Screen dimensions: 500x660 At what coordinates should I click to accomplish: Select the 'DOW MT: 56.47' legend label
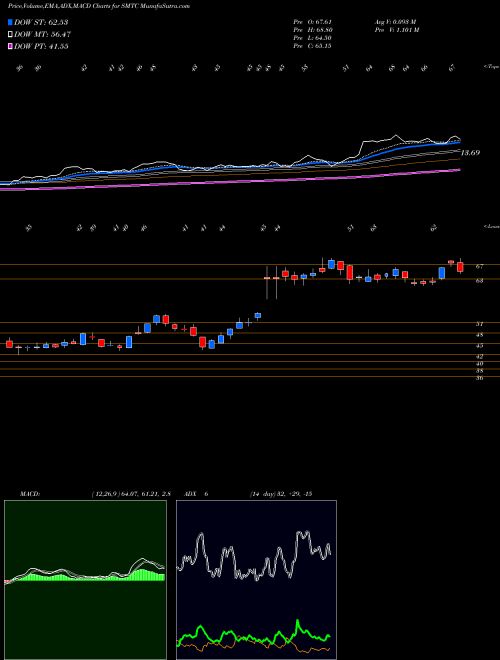click(42, 35)
